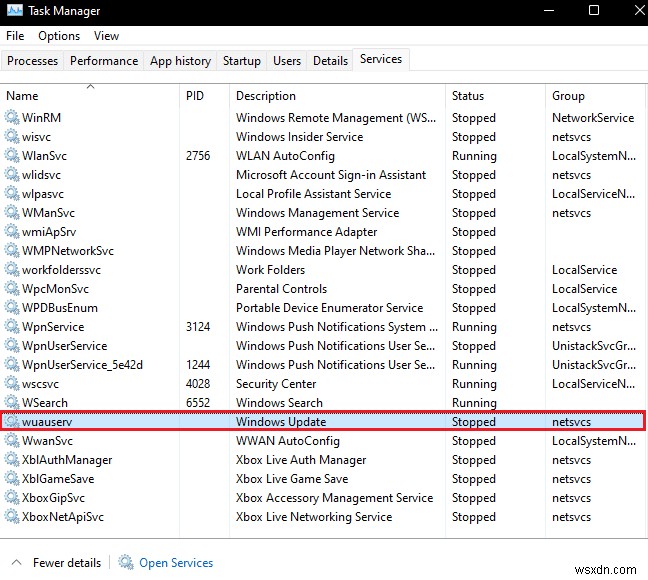Click PID 4028 of wscsvc
Screen dimensions: 648x580
[198, 384]
